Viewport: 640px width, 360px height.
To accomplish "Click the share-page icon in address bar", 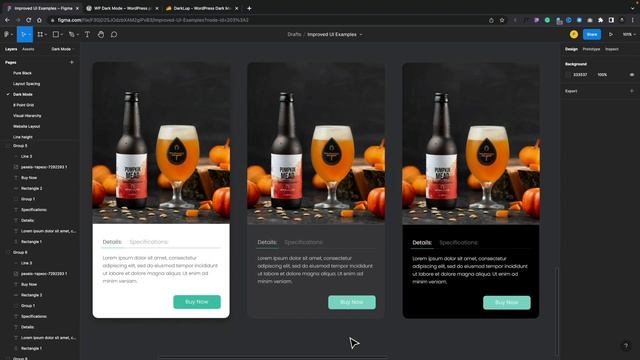I will click(x=491, y=20).
